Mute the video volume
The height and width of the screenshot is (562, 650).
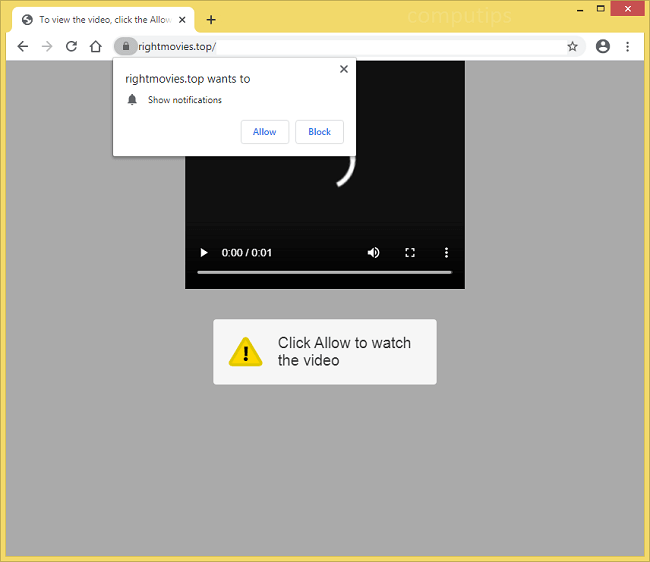coord(374,253)
